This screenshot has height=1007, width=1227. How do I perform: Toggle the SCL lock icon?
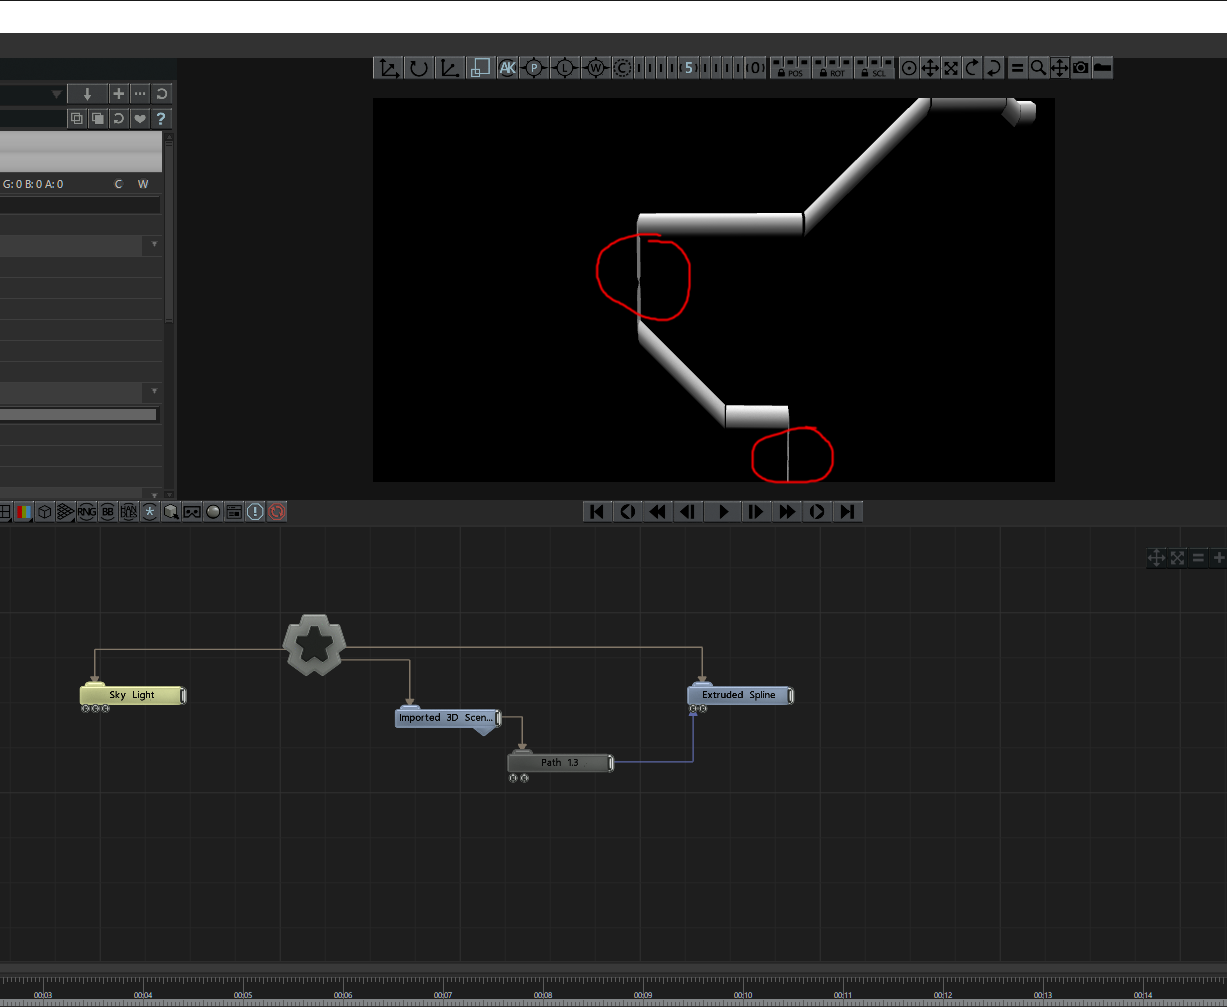(x=874, y=68)
